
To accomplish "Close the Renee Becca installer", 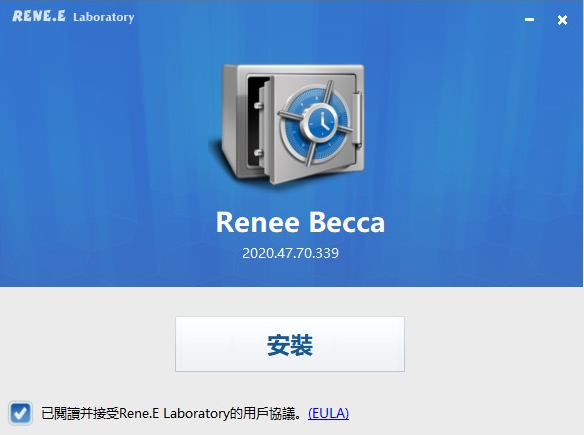I will pos(562,20).
